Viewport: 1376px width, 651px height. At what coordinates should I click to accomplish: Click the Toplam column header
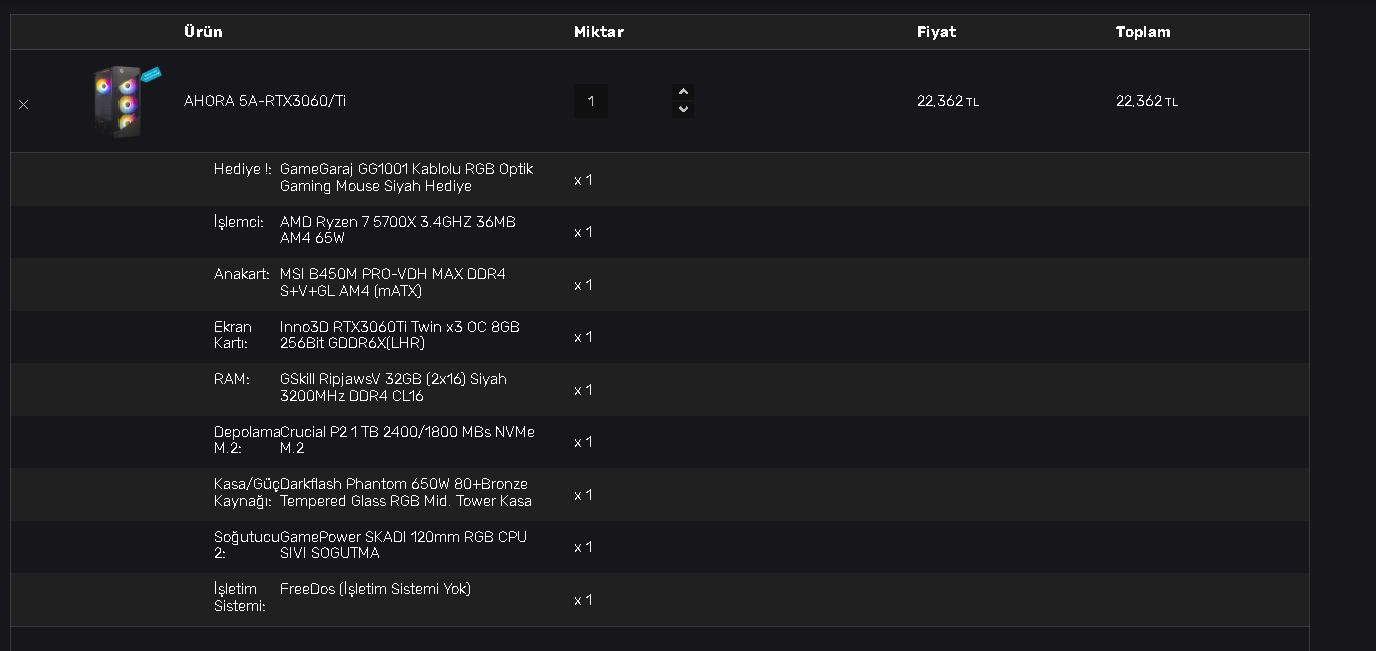tap(1142, 32)
